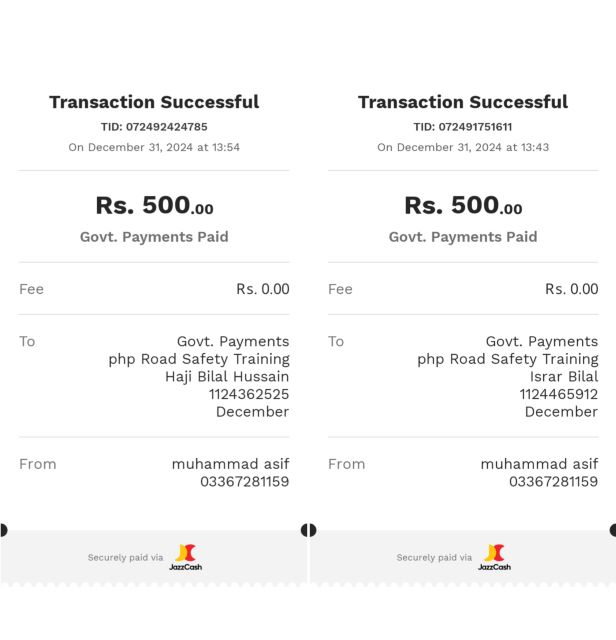Click Transaction Successful heading above TID 072491751611

(463, 102)
